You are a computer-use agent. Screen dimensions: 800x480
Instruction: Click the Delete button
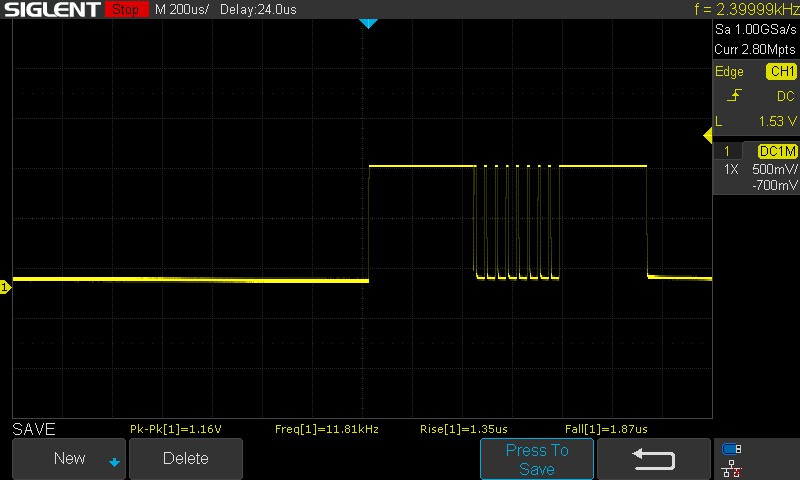pyautogui.click(x=186, y=459)
